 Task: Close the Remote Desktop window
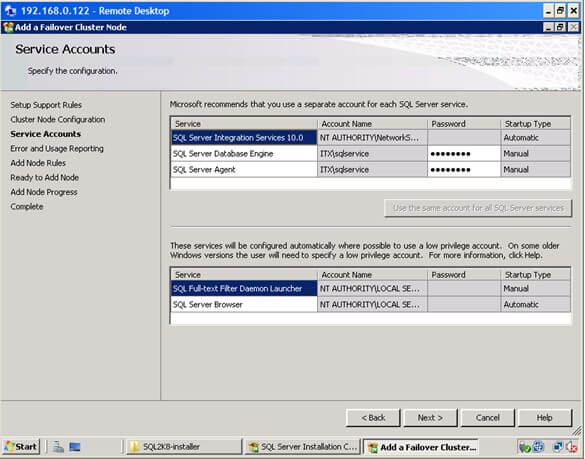coord(573,11)
